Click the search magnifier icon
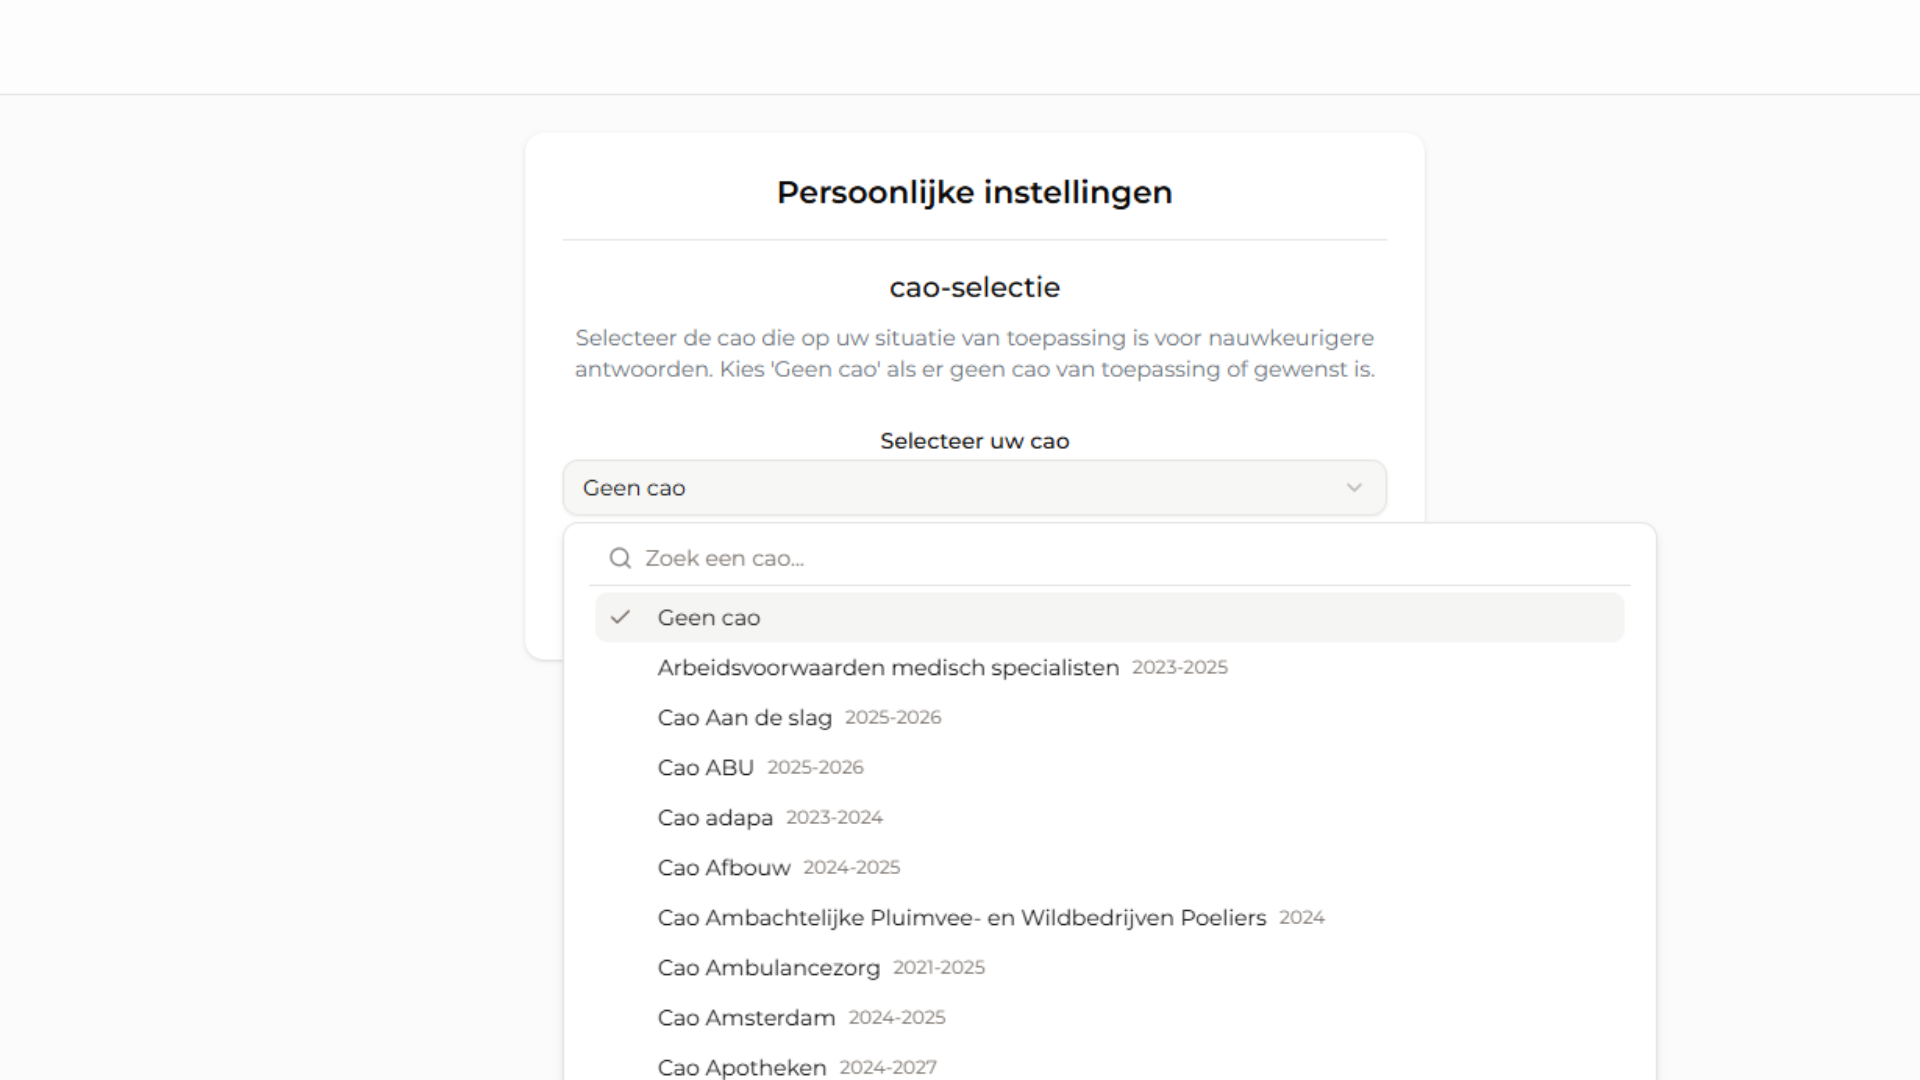1920x1080 pixels. pyautogui.click(x=620, y=558)
